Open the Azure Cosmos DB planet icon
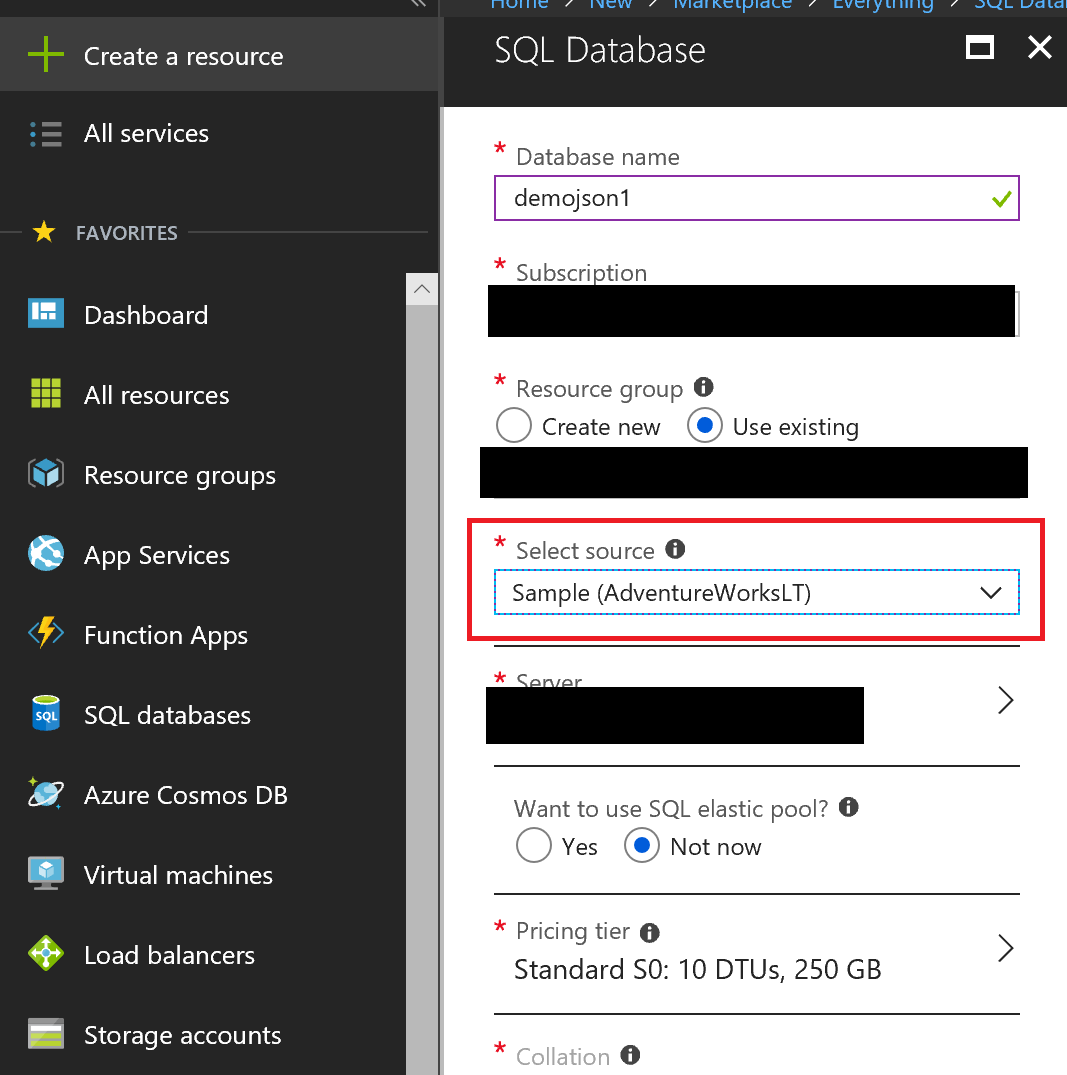 coord(46,793)
